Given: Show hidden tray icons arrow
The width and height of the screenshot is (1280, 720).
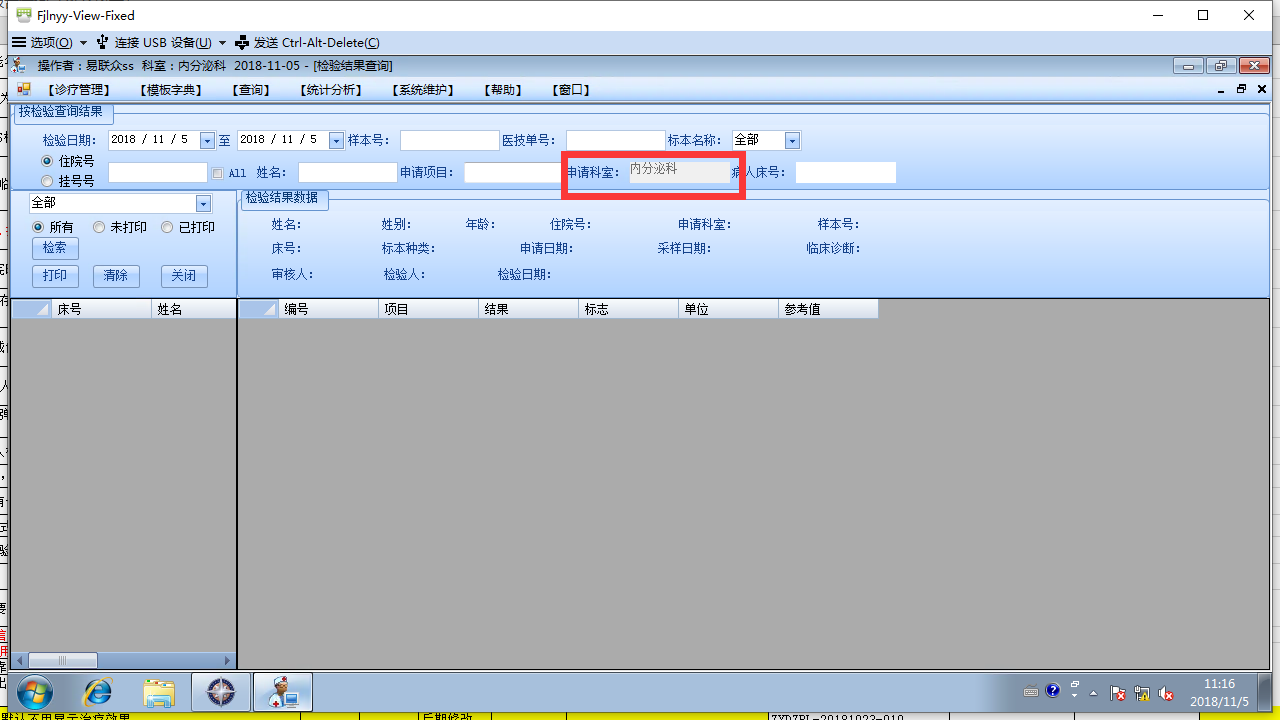Looking at the screenshot, I should [x=1093, y=692].
